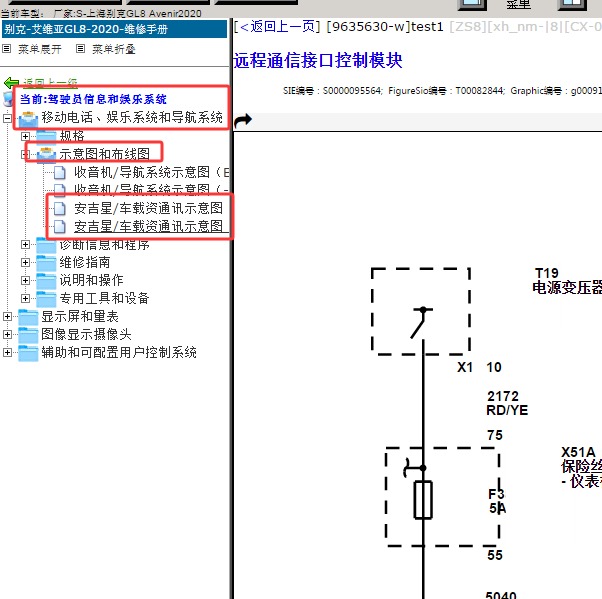Click 菜单展开 to expand all menus
602x599 pixels.
(x=40, y=49)
